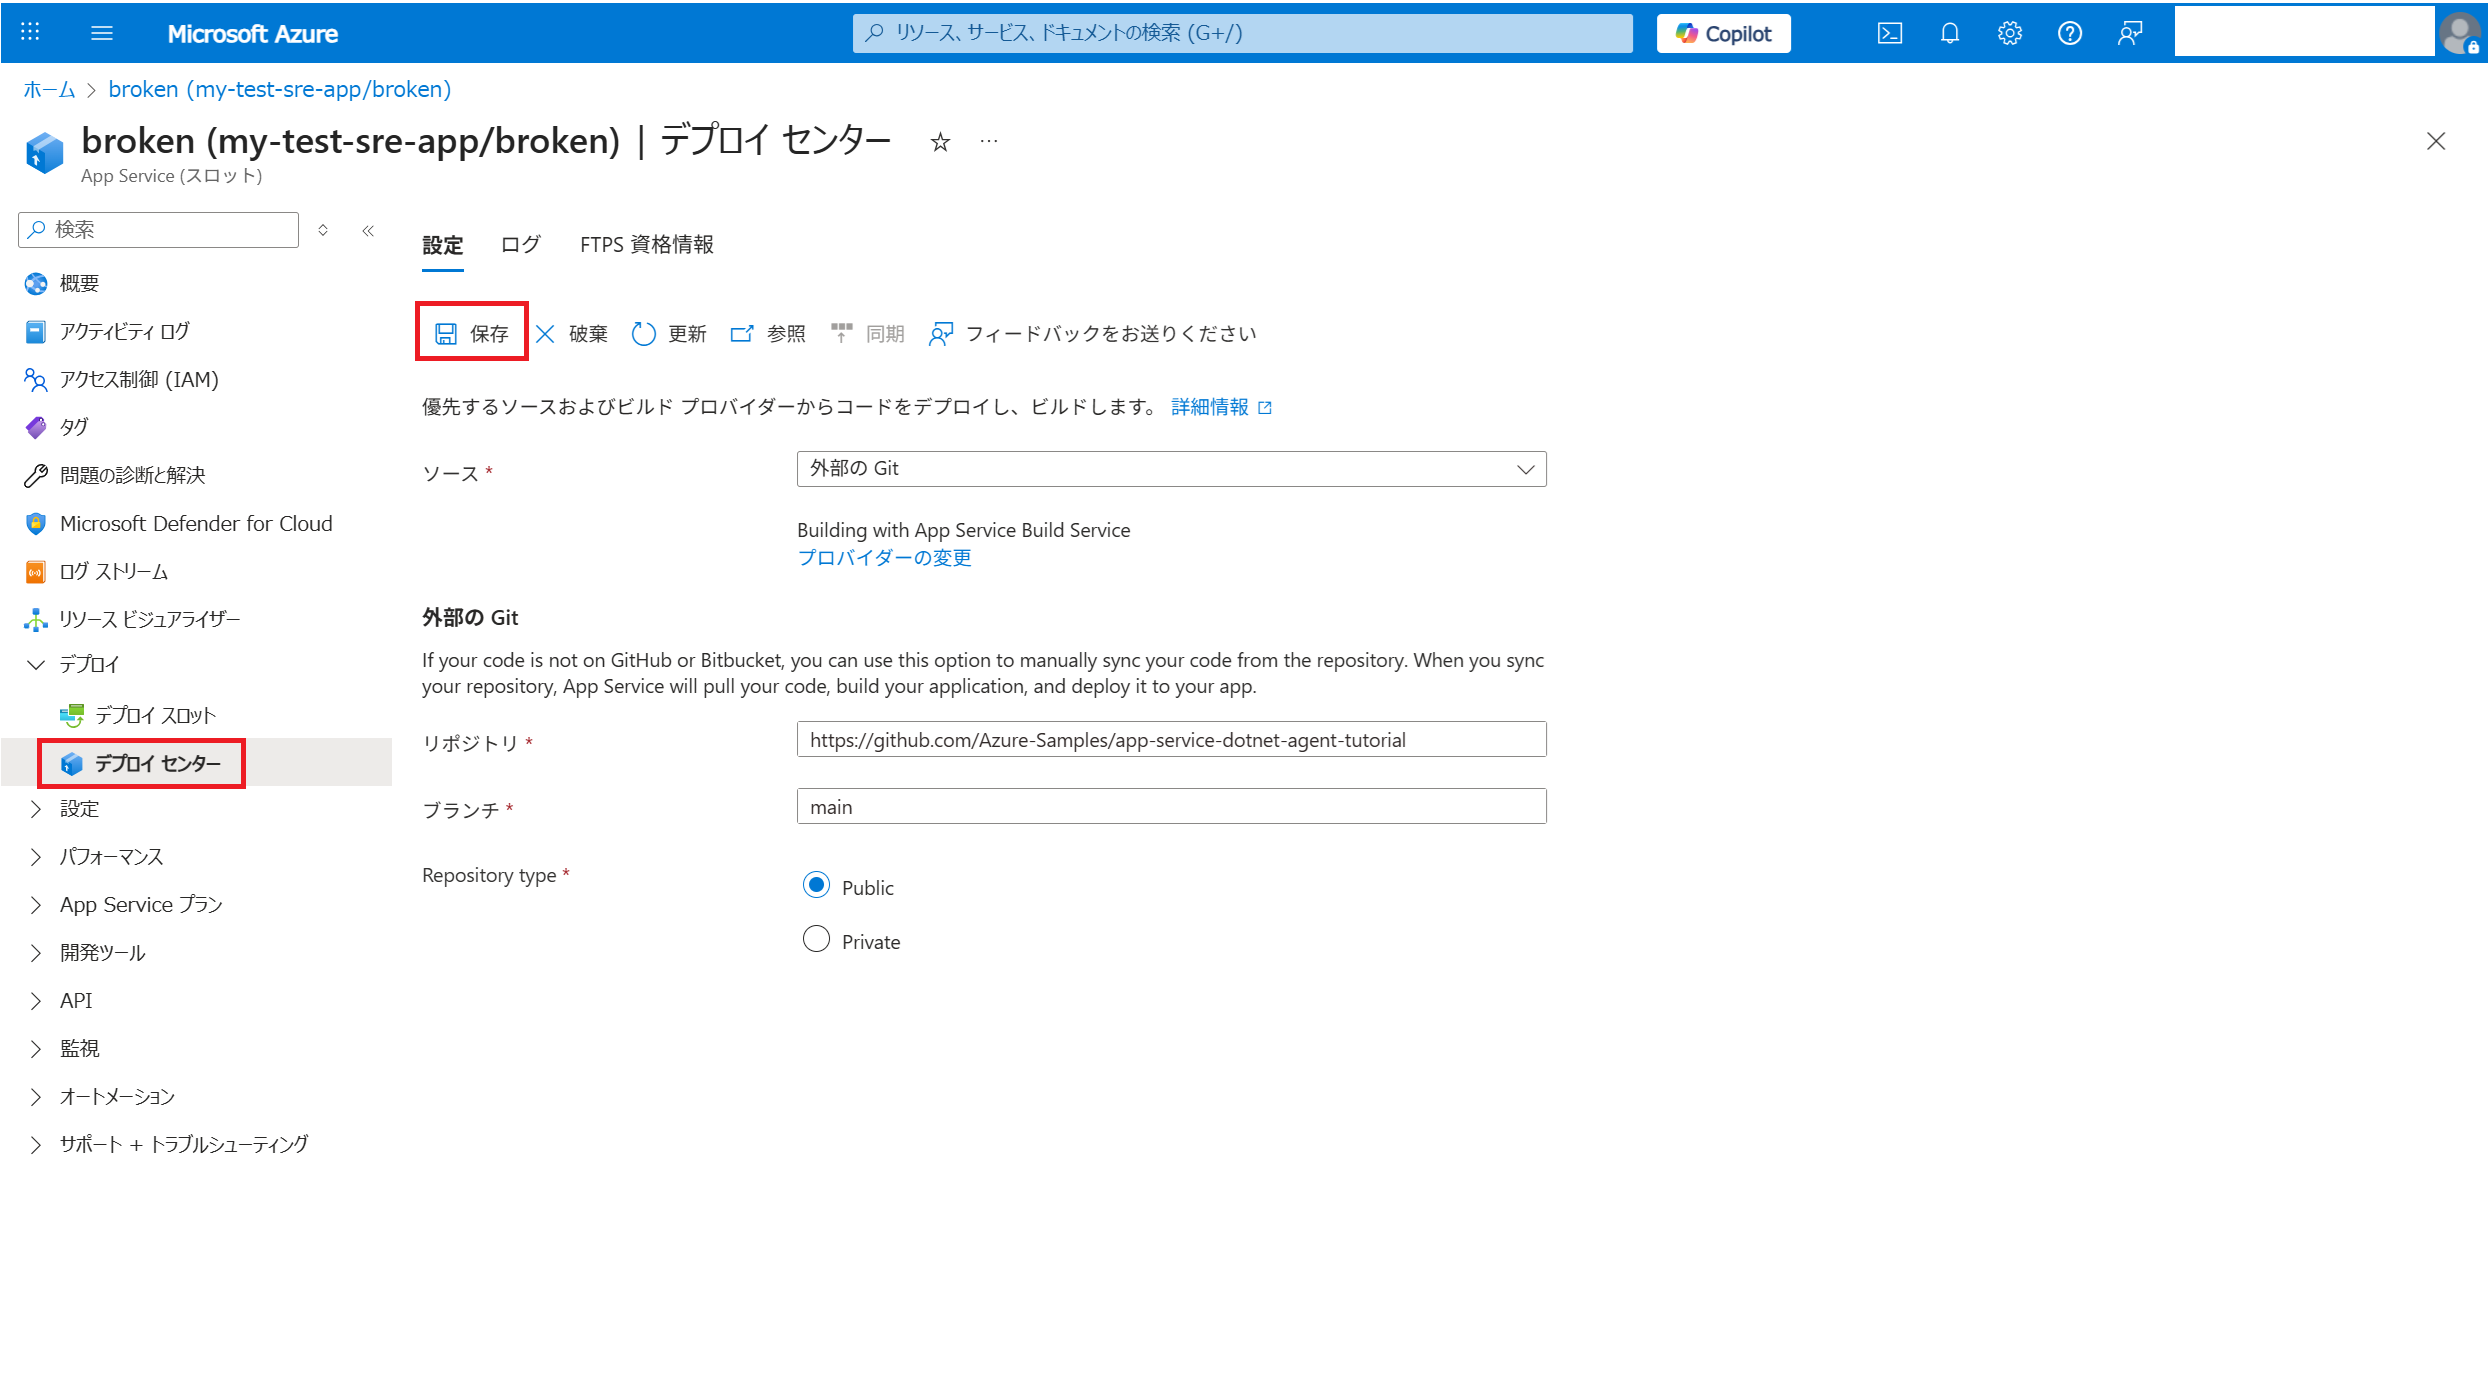Open the more options ellipsis by the title
The width and height of the screenshot is (2488, 1382).
point(989,142)
